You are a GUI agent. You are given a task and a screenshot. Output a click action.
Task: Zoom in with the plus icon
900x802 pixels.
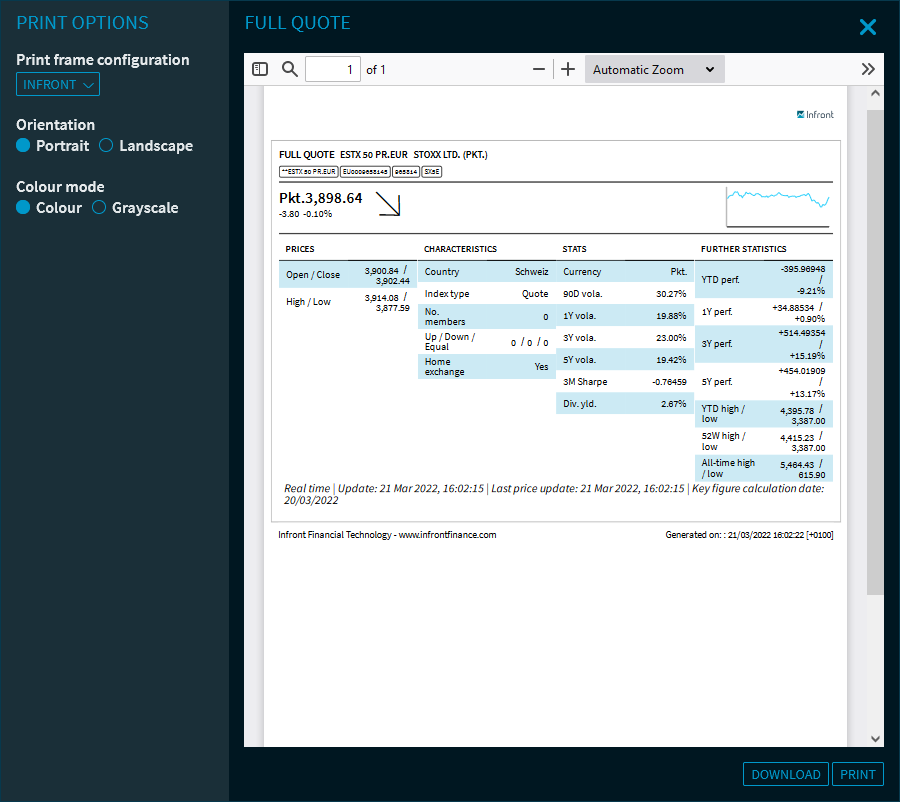[x=568, y=69]
